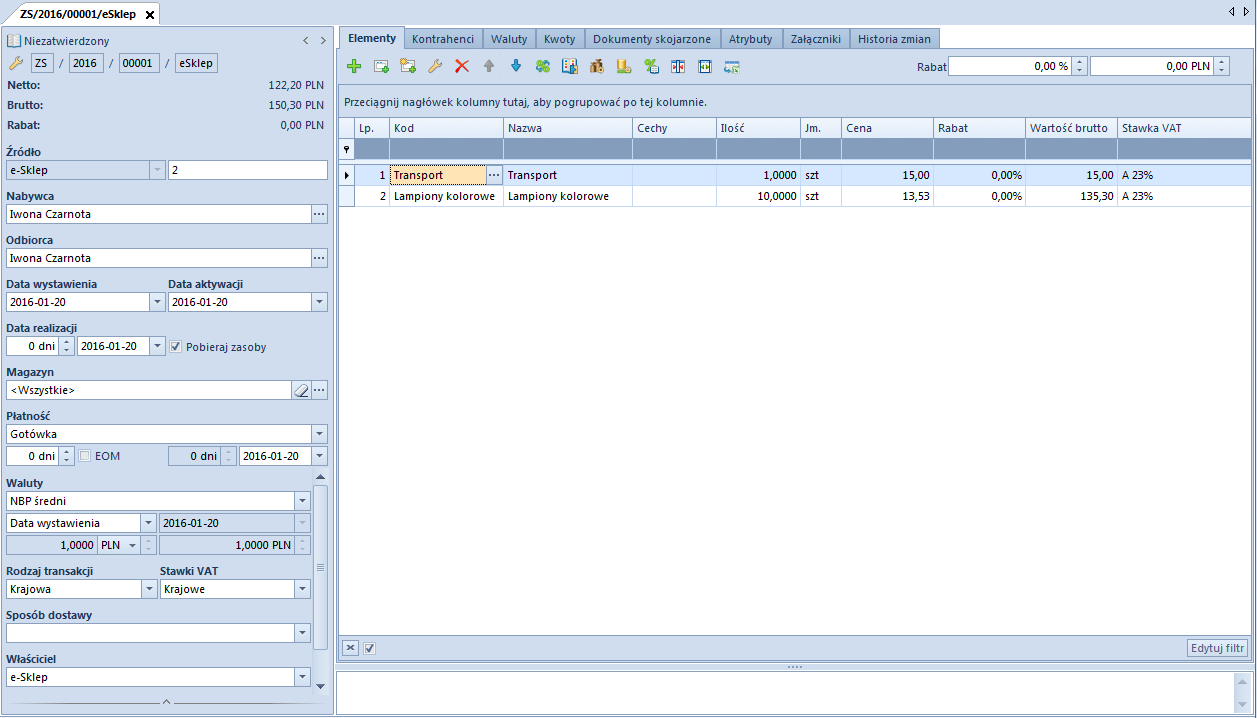
Task: Switch to Dokumenty skojarzone tab
Action: click(x=652, y=39)
